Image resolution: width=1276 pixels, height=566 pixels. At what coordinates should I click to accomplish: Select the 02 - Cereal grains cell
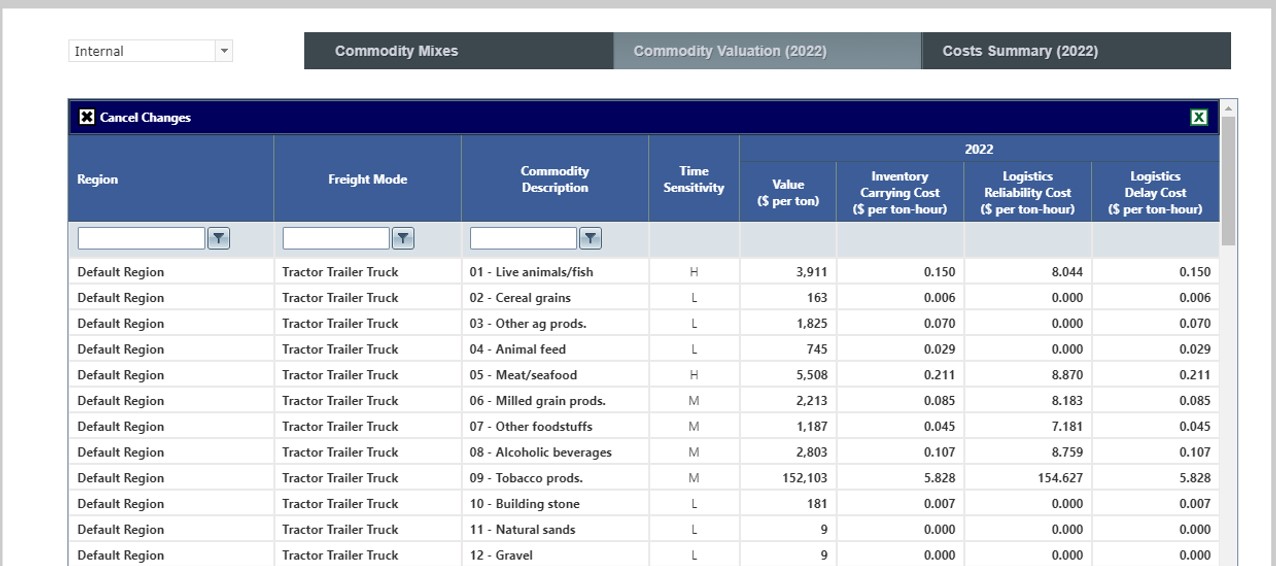click(x=555, y=298)
